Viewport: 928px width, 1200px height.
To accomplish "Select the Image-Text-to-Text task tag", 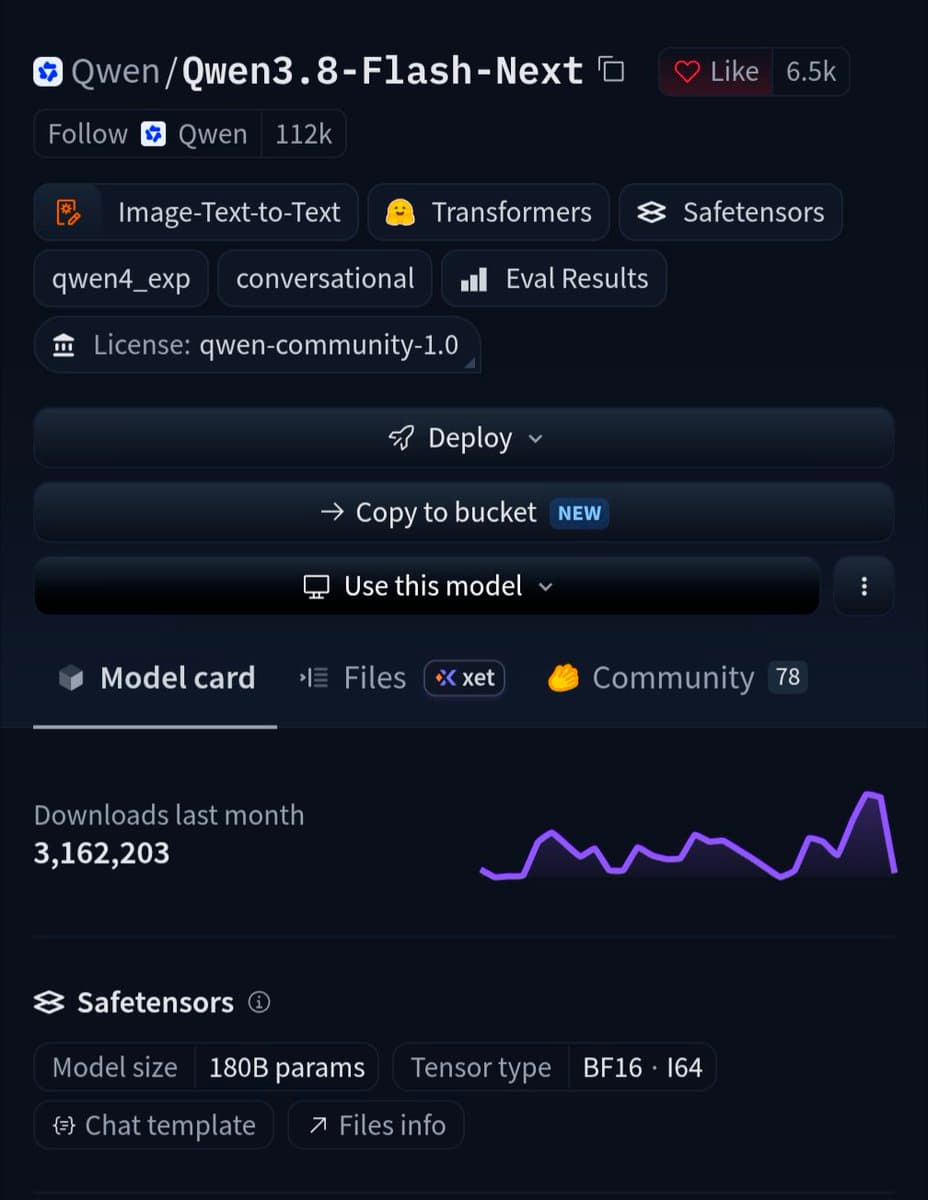I will [x=196, y=212].
